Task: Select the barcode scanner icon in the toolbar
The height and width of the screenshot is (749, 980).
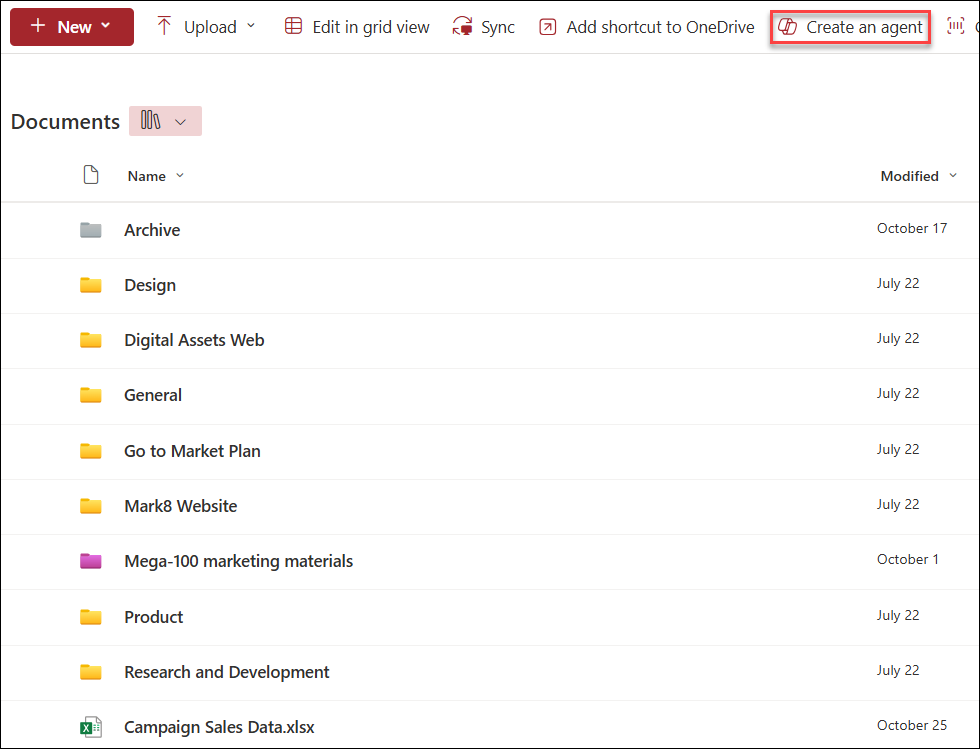Action: tap(954, 26)
